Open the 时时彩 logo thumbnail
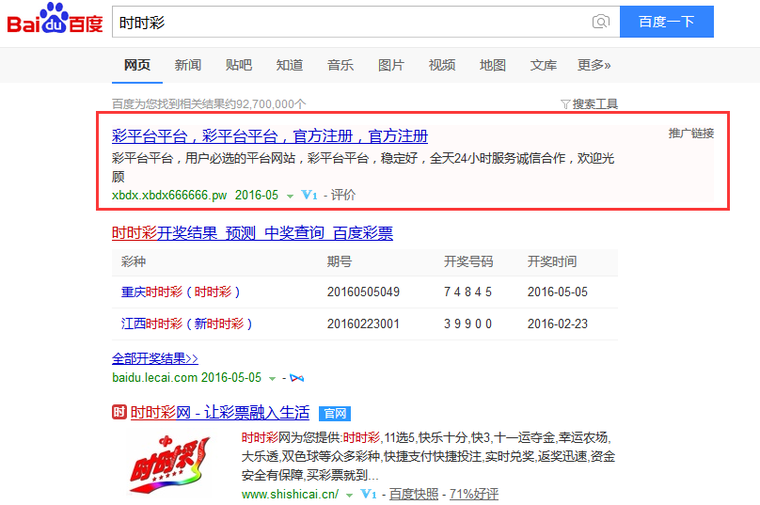 click(x=170, y=464)
